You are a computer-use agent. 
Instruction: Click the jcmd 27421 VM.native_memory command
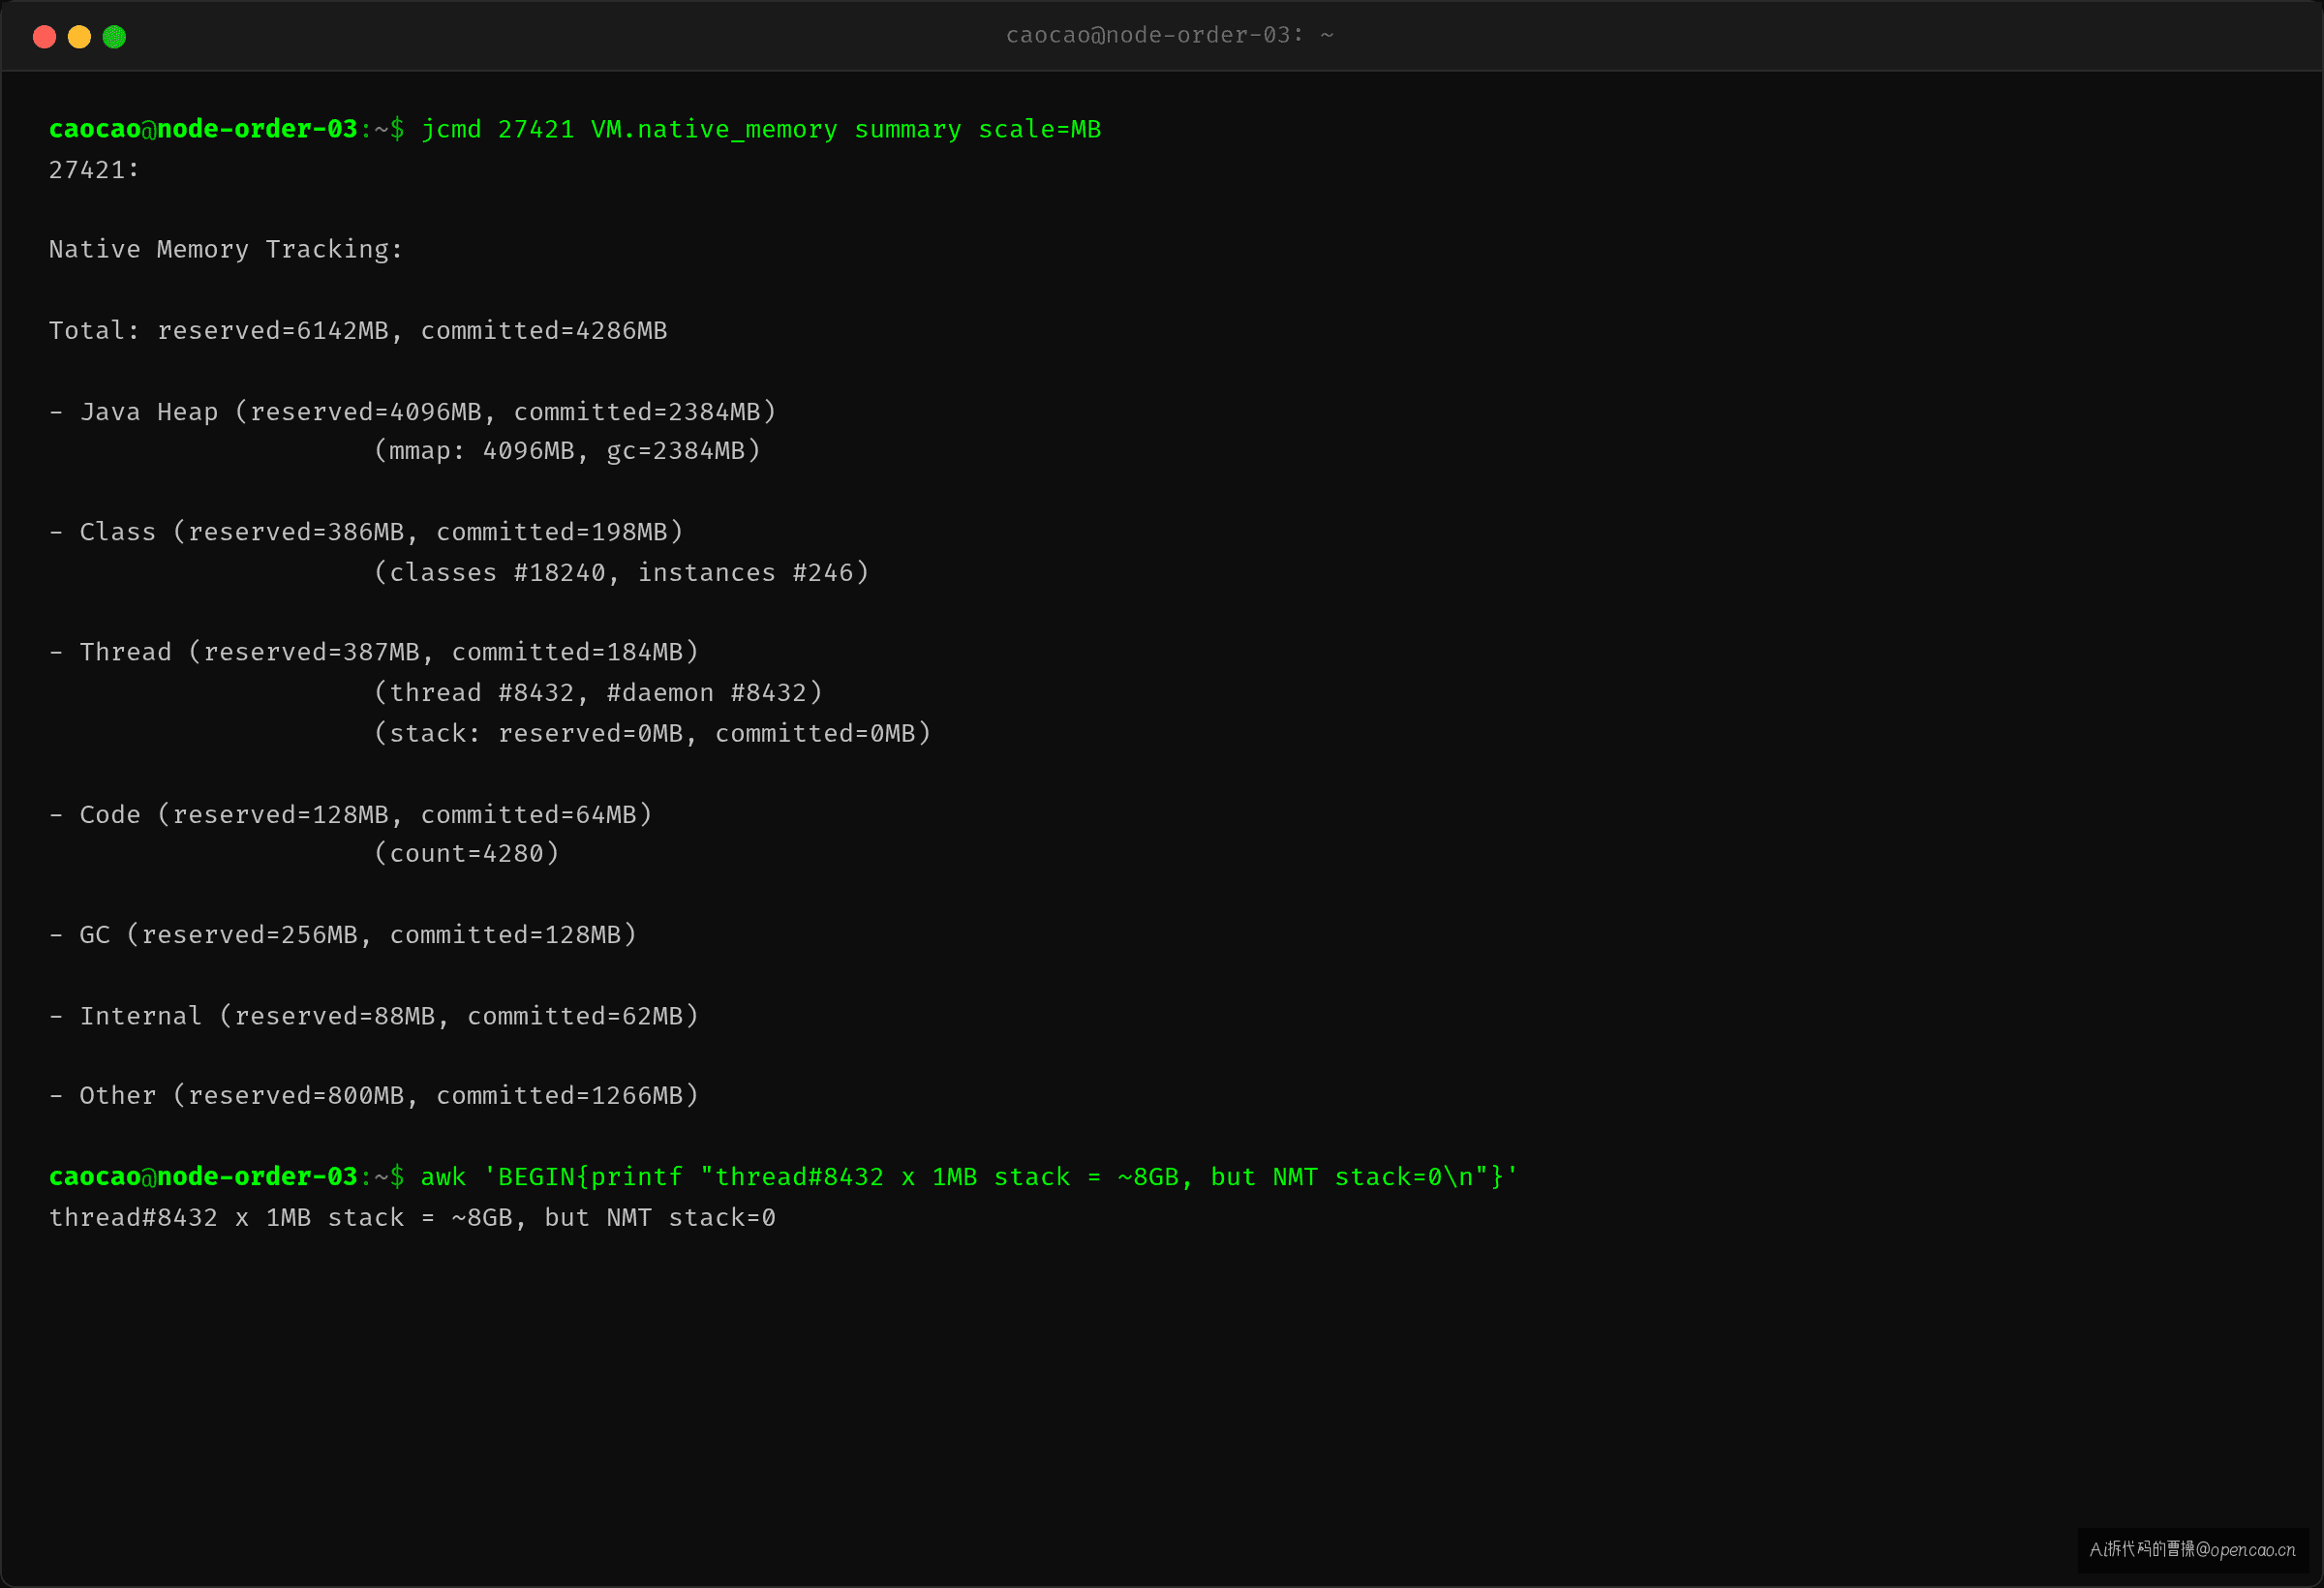click(761, 129)
